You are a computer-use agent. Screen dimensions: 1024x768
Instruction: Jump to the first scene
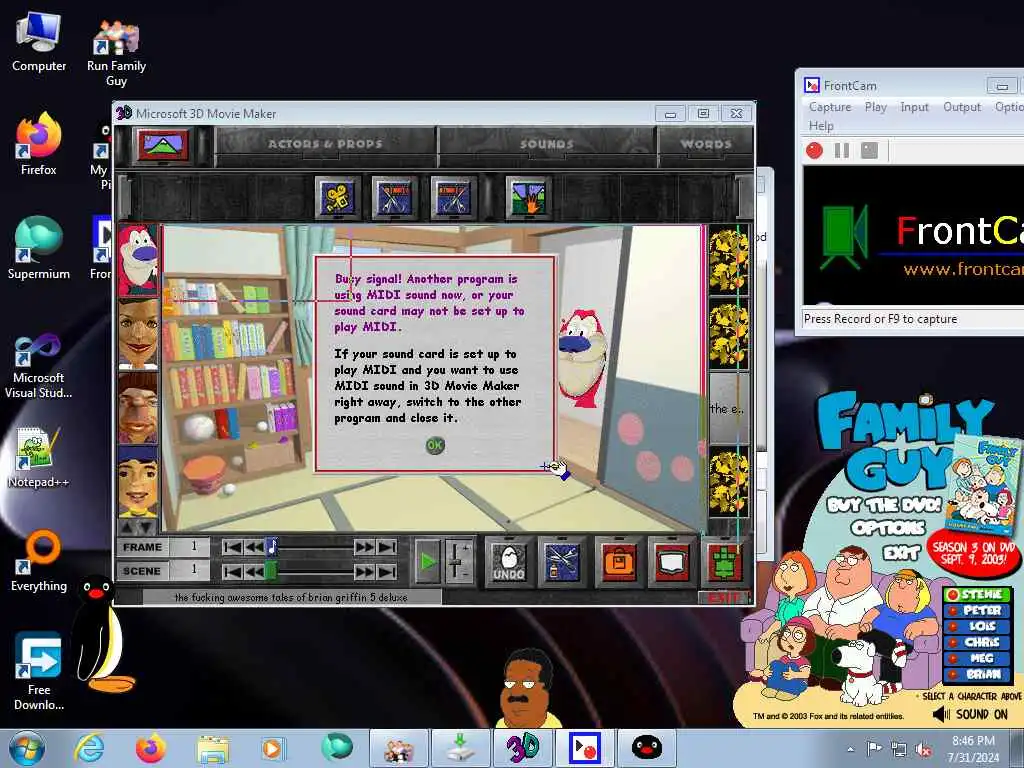[232, 572]
